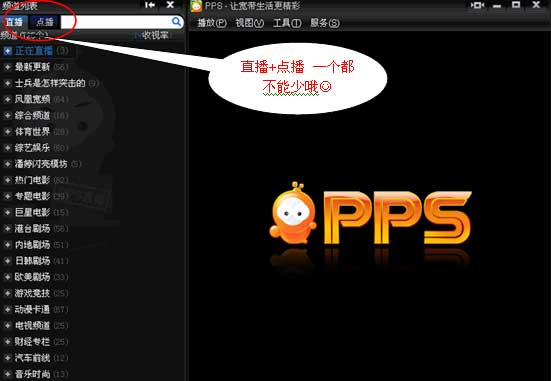Select the 日韩剧场 channel group label
The width and height of the screenshot is (551, 381).
pos(32,261)
